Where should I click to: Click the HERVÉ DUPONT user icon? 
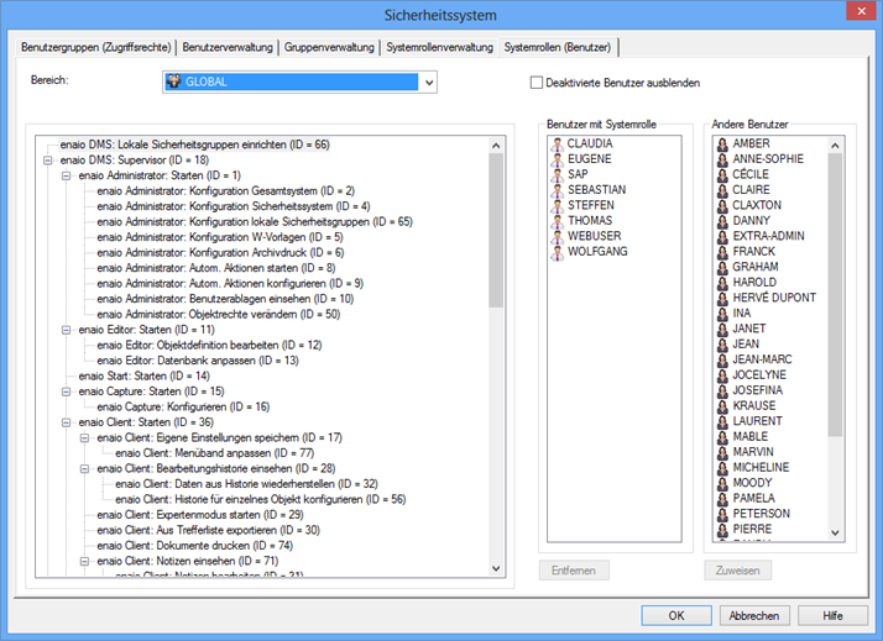pyautogui.click(x=723, y=299)
